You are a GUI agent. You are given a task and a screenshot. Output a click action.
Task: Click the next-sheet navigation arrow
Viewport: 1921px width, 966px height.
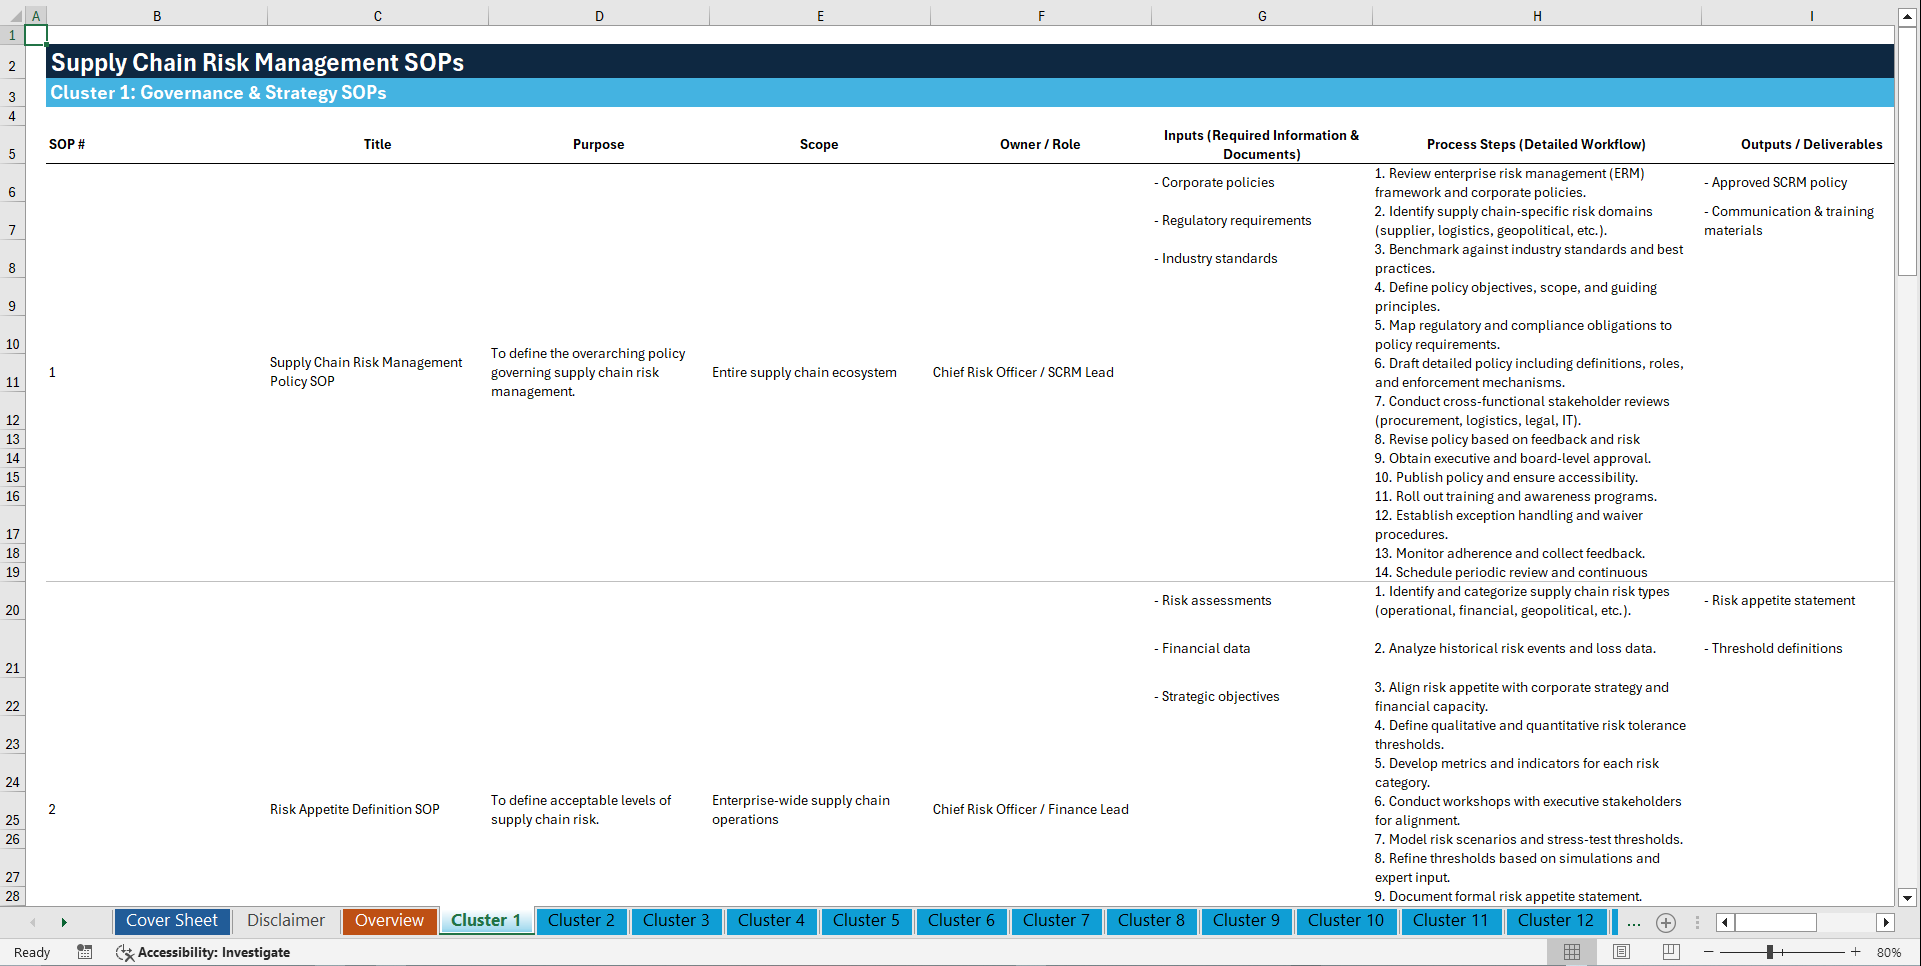[x=64, y=921]
